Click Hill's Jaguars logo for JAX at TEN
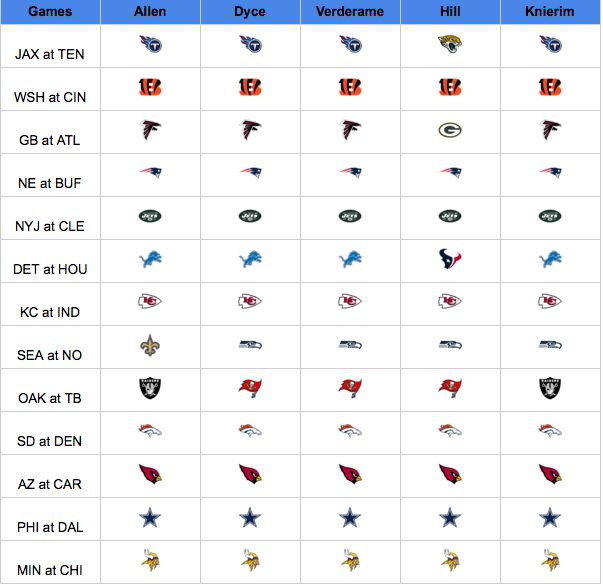Image resolution: width=603 pixels, height=584 pixels. [450, 44]
